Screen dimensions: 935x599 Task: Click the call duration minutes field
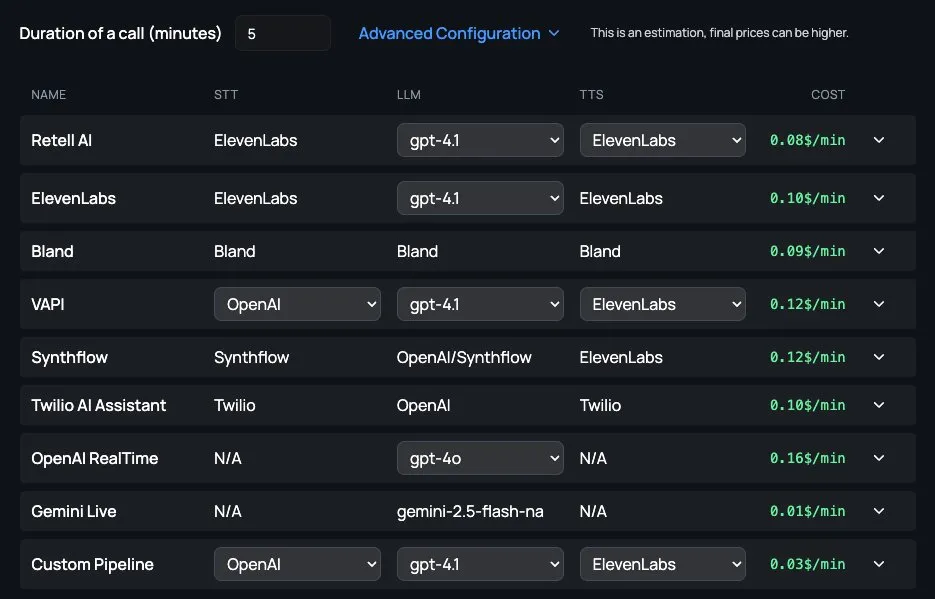[x=283, y=33]
